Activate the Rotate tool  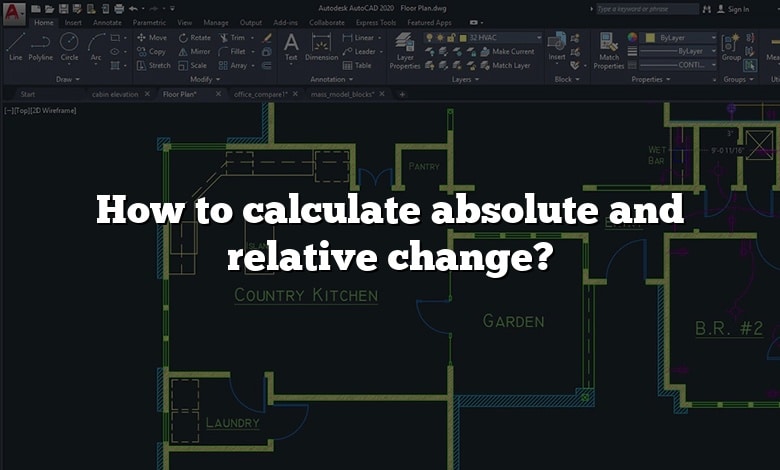point(195,38)
